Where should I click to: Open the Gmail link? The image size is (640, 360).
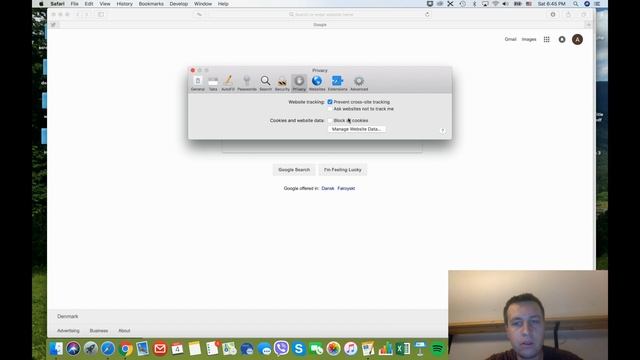pyautogui.click(x=510, y=39)
